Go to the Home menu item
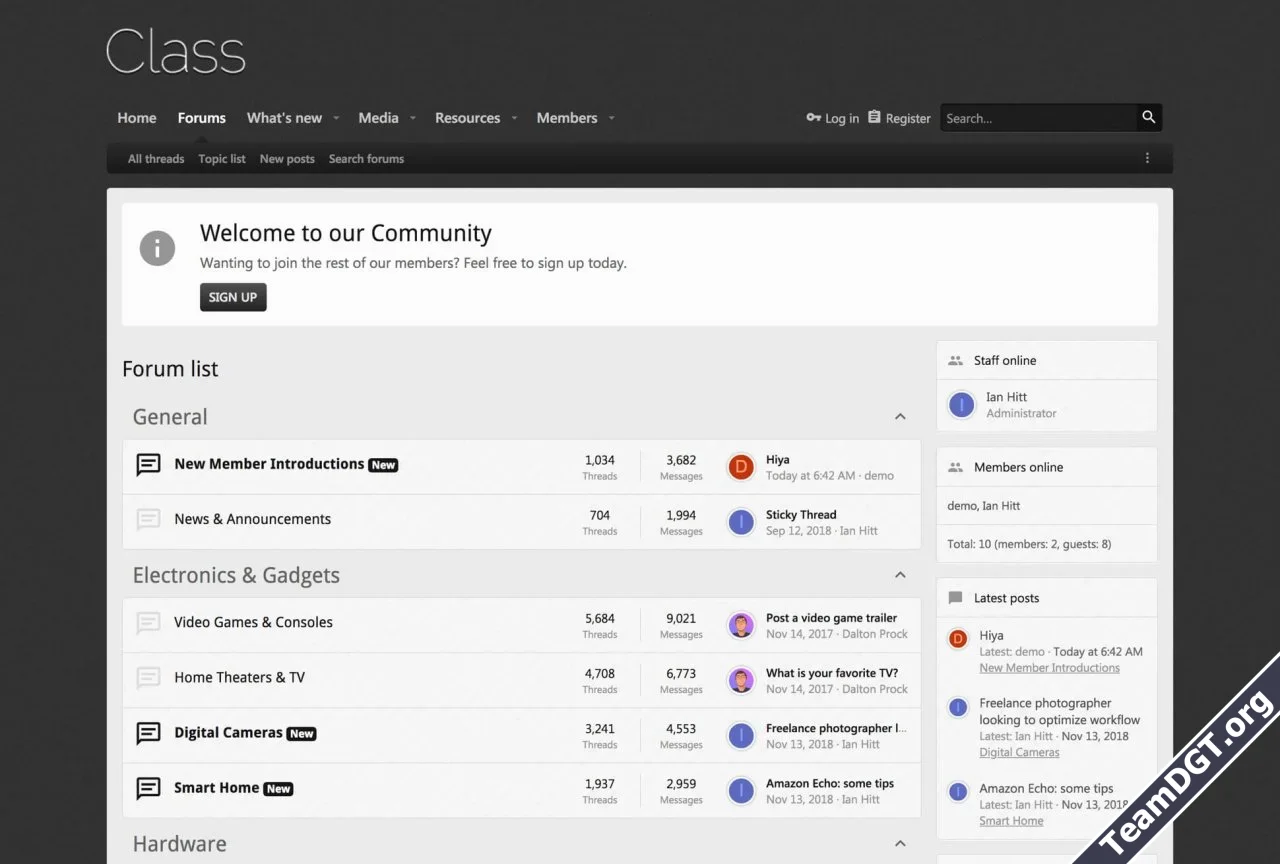Viewport: 1280px width, 864px height. click(137, 118)
